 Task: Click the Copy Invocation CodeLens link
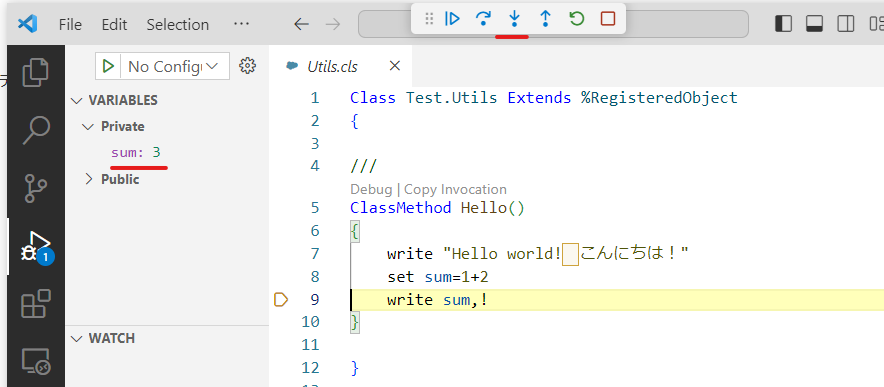tap(456, 189)
